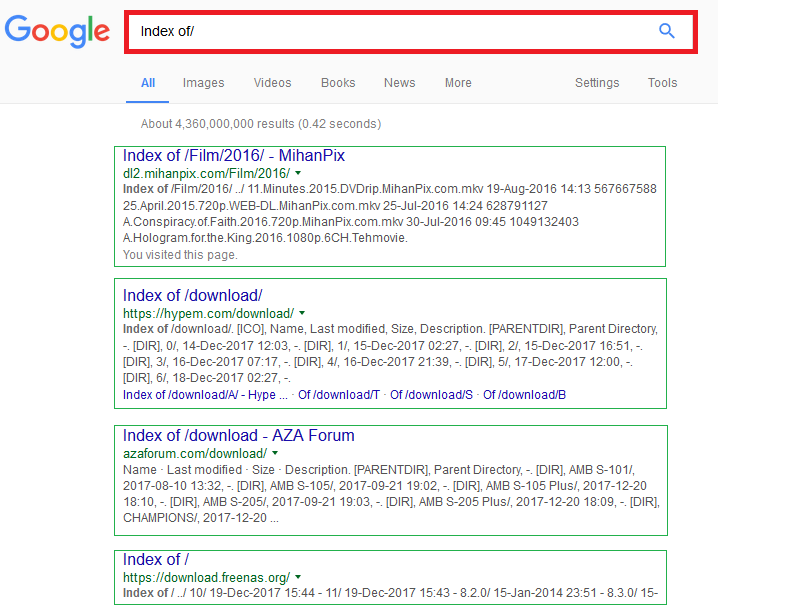
Task: Open sitelink 'Of /download/T'
Action: (339, 395)
